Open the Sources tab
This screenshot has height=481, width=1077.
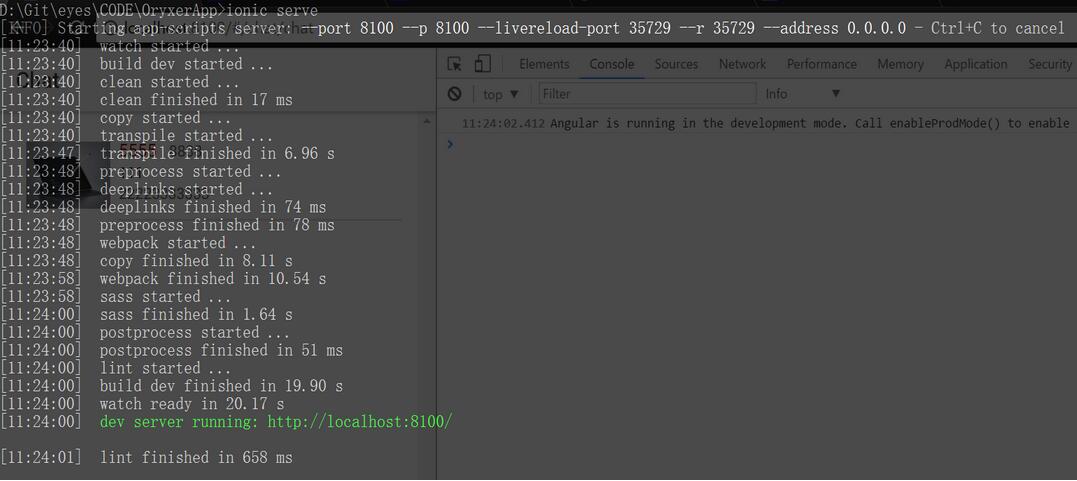coord(676,64)
